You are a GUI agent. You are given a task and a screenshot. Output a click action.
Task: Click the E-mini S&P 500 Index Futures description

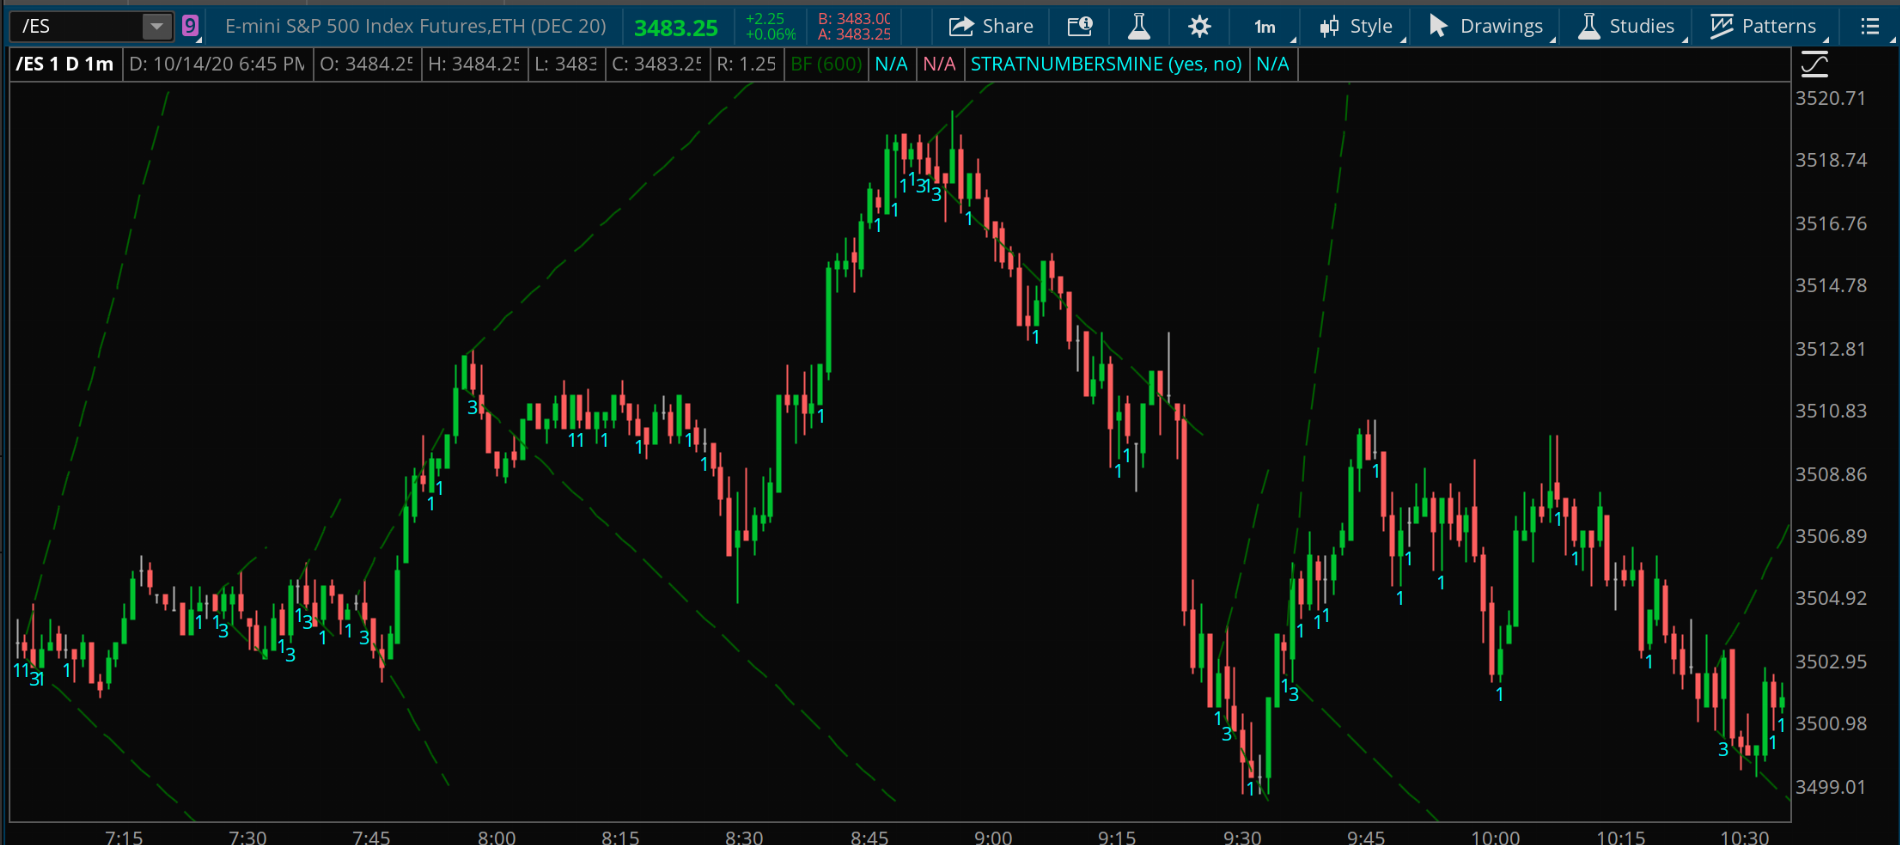[x=415, y=26]
